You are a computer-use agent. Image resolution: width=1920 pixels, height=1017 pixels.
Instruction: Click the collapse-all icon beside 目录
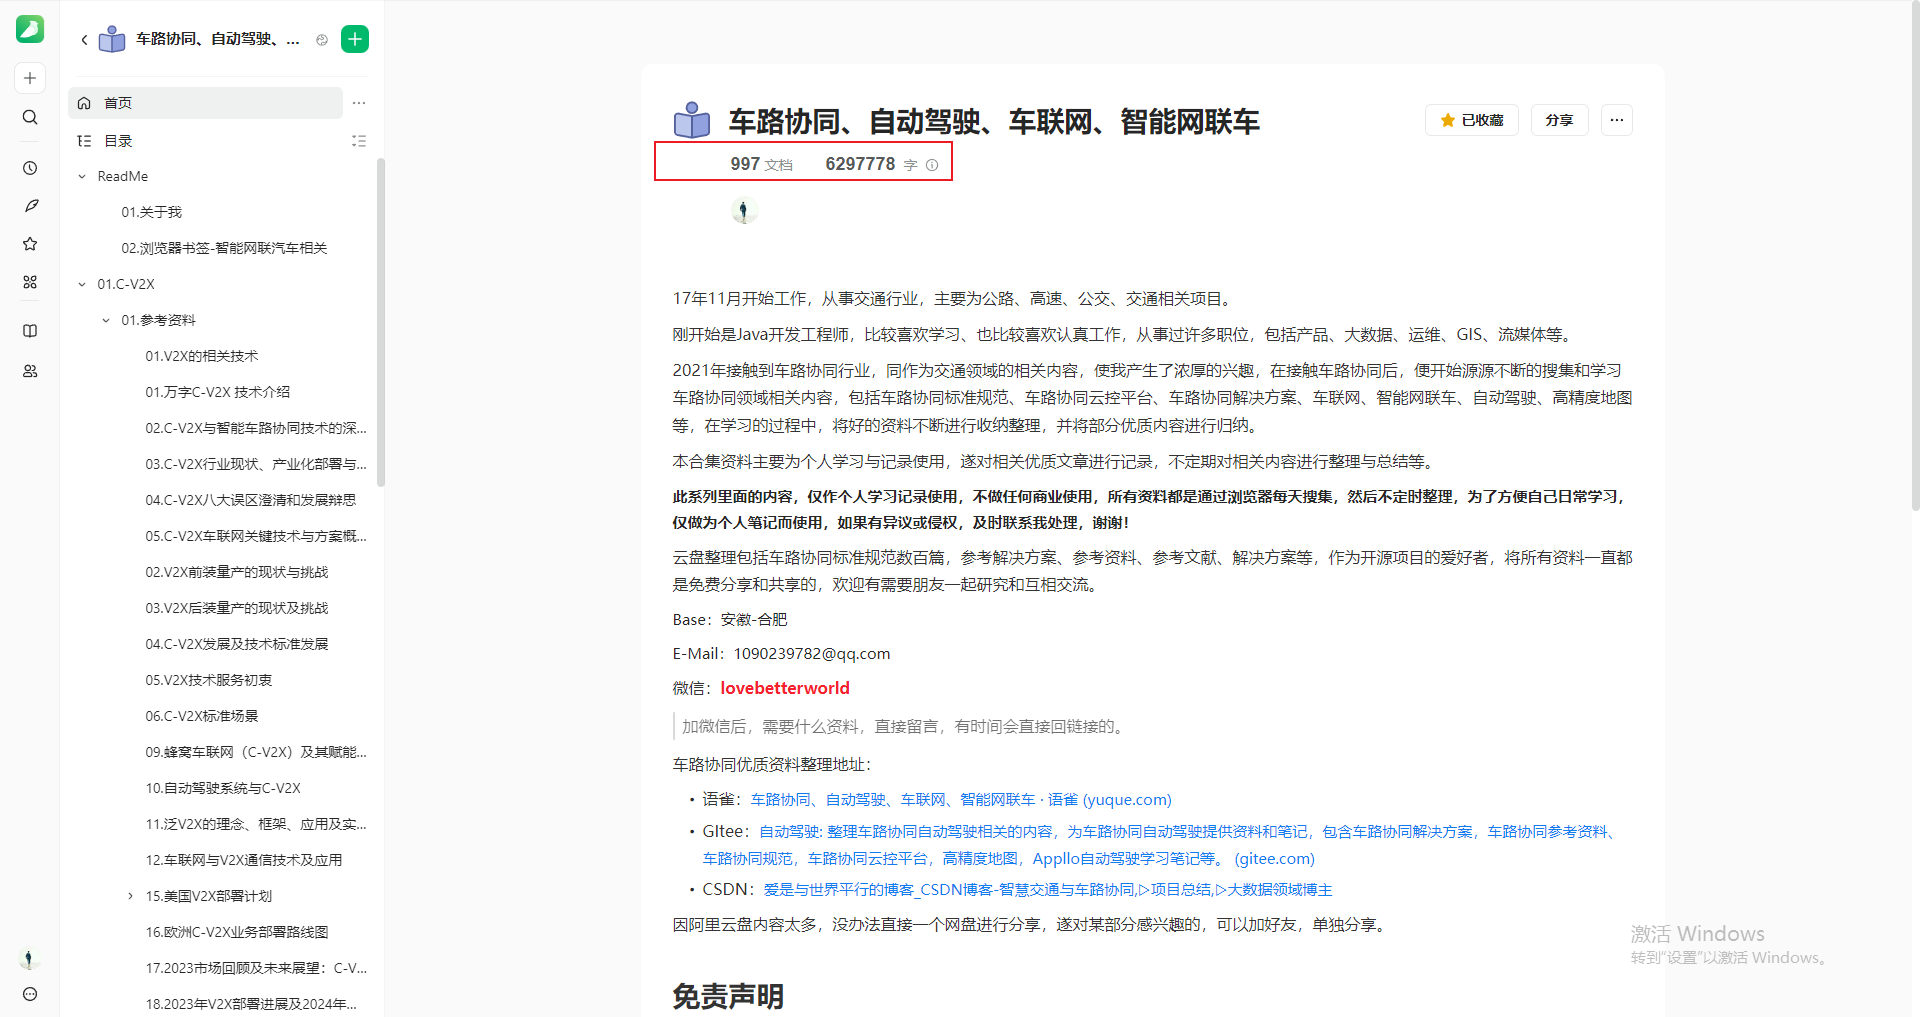point(359,141)
